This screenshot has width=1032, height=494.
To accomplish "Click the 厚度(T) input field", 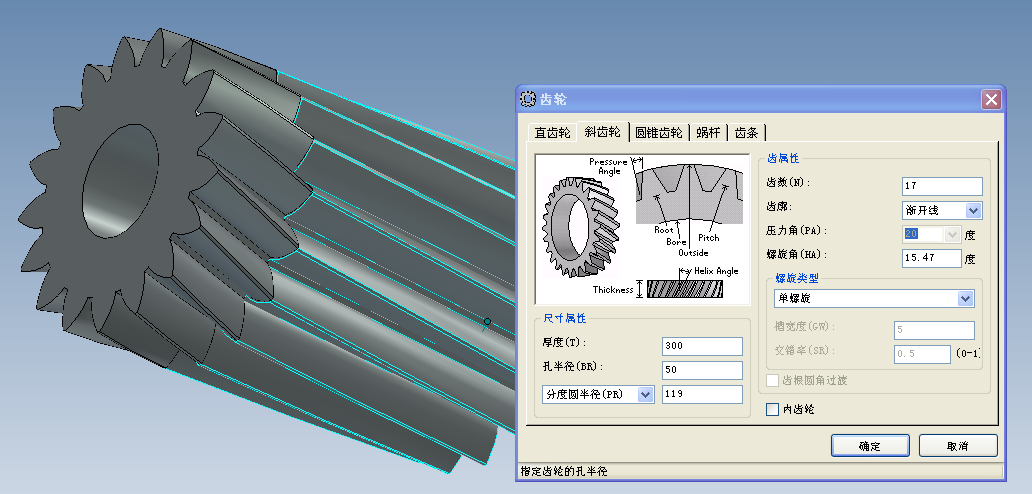I will tap(702, 346).
